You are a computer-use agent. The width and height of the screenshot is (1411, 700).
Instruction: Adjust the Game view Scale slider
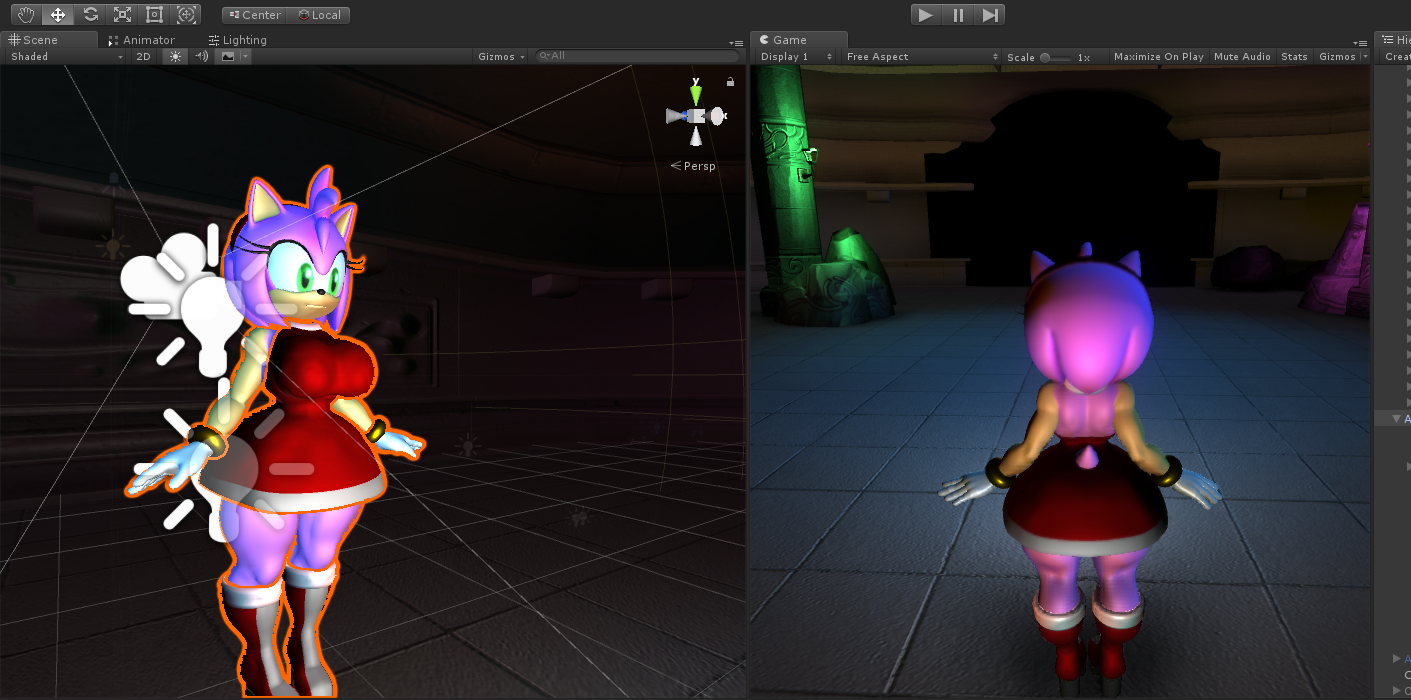point(1055,58)
